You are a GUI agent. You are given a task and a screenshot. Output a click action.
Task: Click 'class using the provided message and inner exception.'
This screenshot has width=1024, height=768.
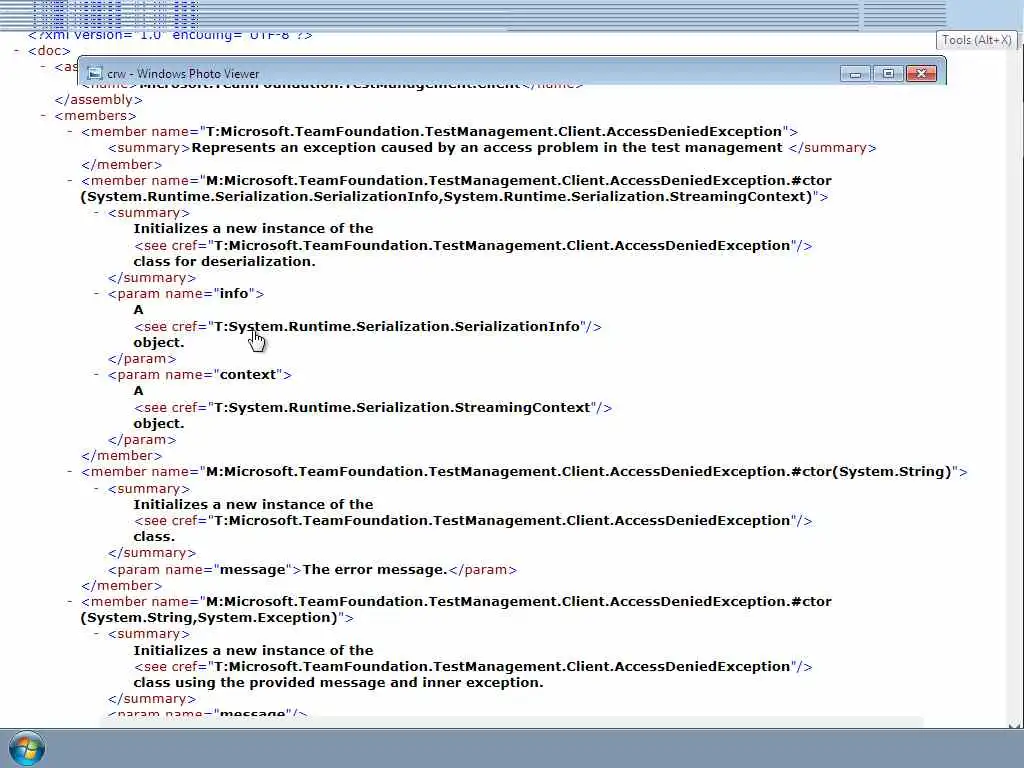(x=338, y=682)
